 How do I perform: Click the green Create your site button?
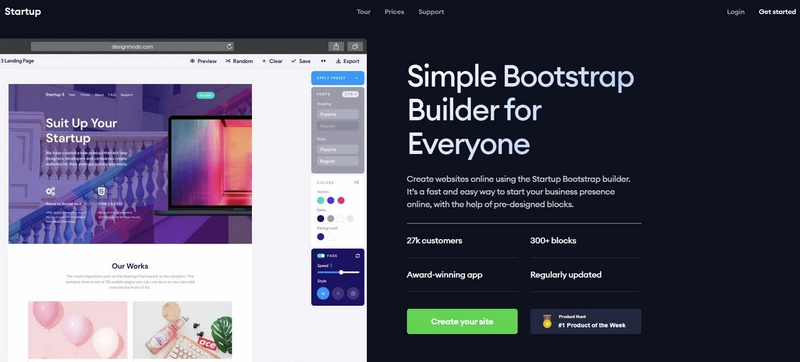[462, 322]
